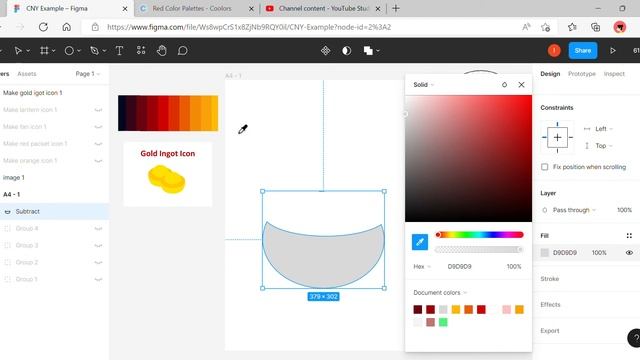Open the Assets panel tab
The image size is (640, 360).
click(27, 74)
